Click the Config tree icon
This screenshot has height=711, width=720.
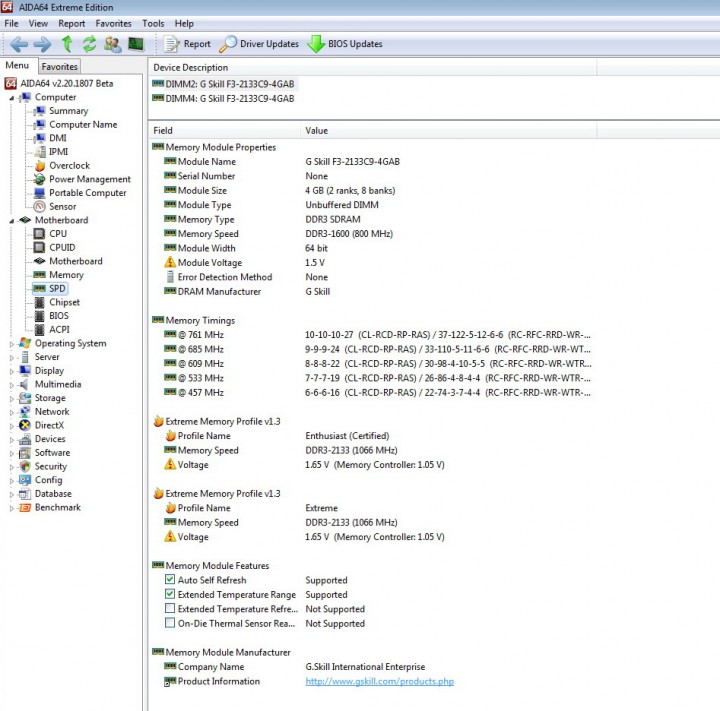pos(25,480)
